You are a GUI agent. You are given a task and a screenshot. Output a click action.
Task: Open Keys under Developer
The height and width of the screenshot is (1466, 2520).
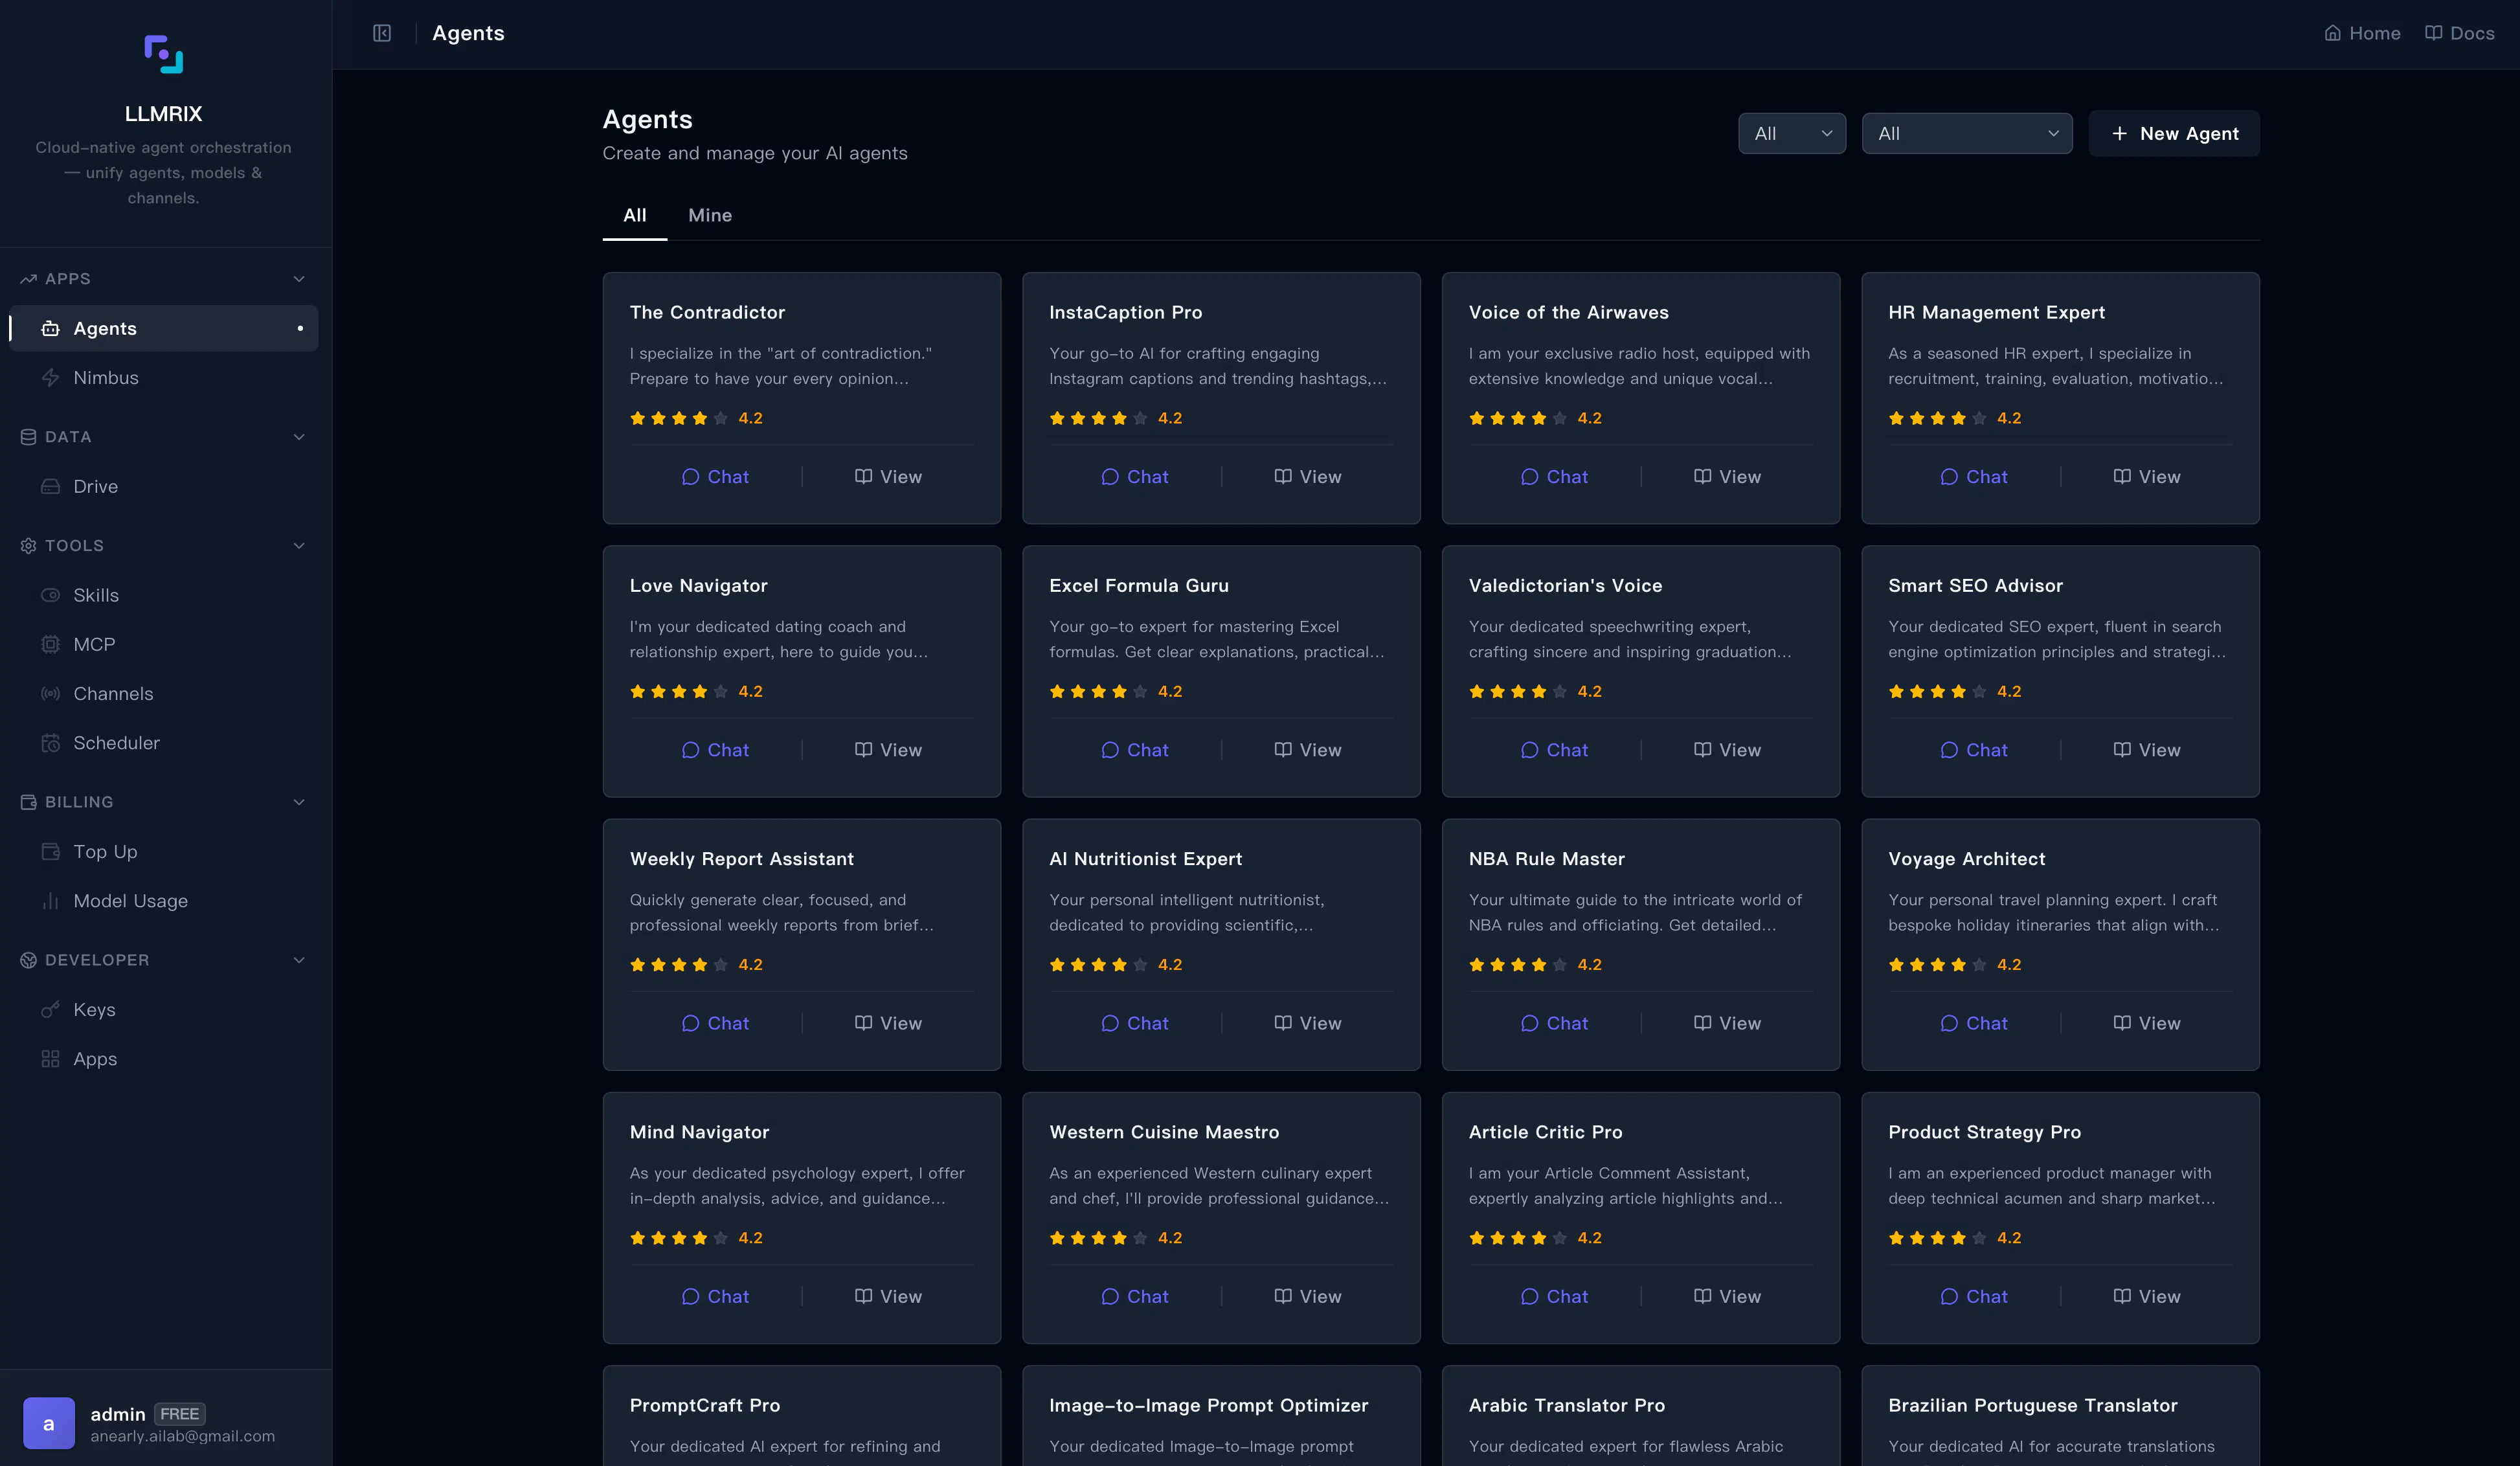(164, 1009)
